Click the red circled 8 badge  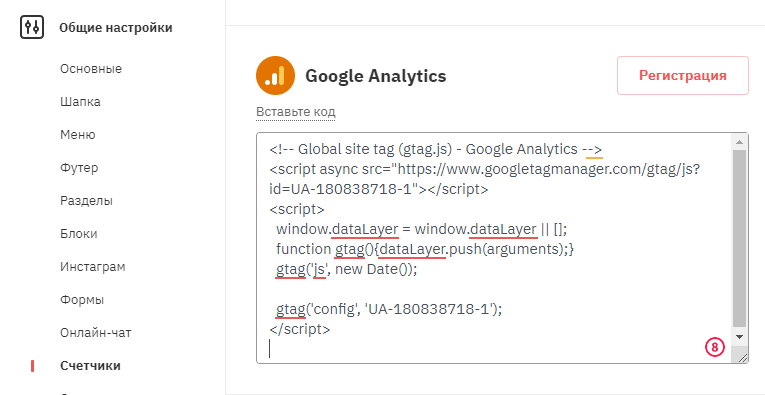point(715,347)
